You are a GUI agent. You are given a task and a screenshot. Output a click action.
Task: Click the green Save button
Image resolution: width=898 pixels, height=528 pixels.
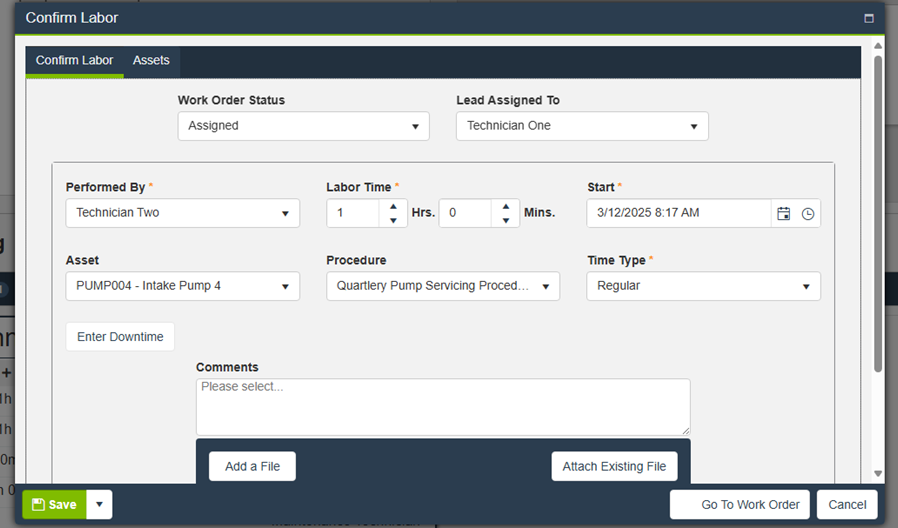click(55, 505)
